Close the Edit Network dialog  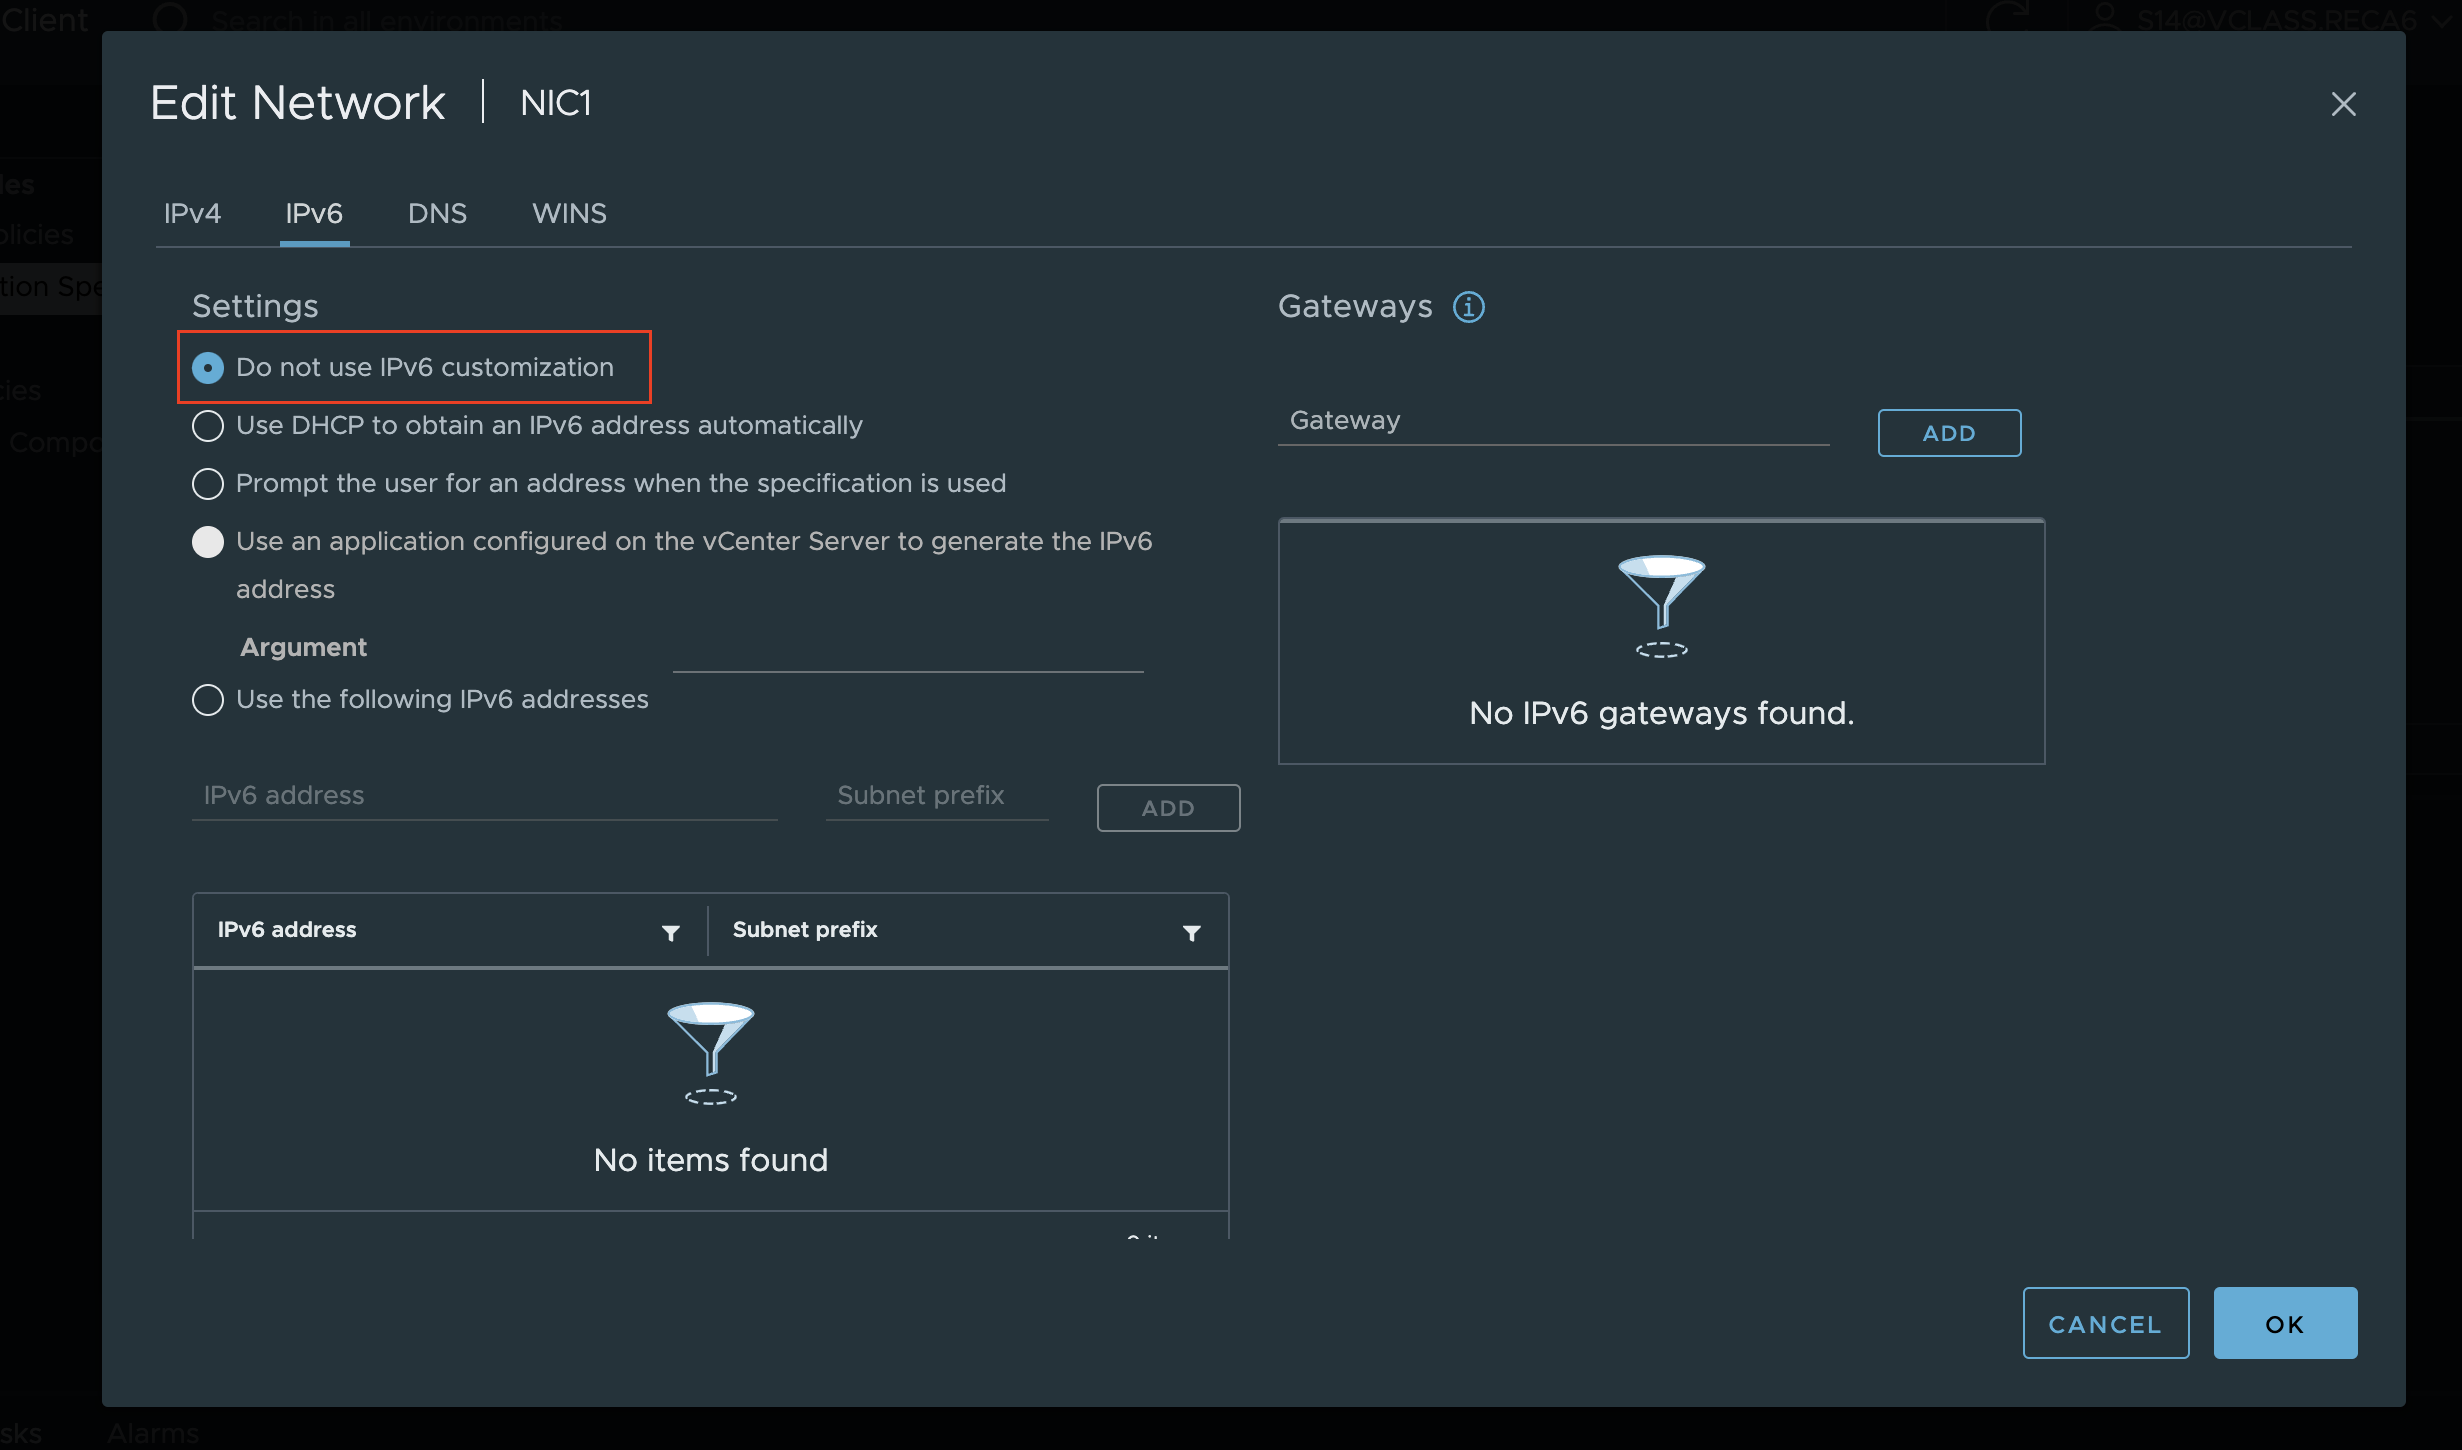[x=2343, y=104]
